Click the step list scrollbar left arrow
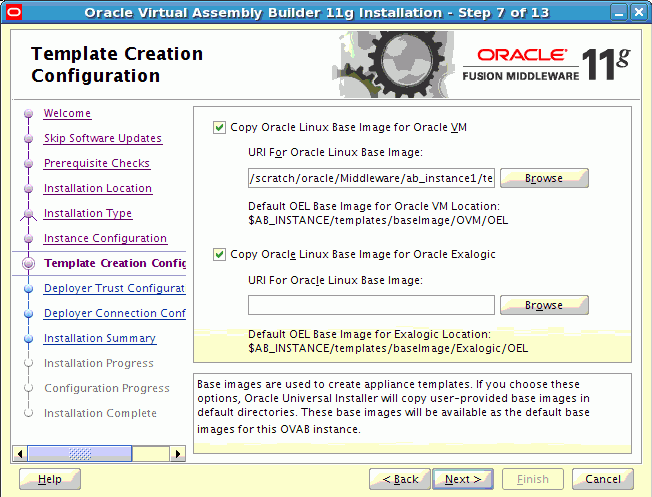This screenshot has width=652, height=497. [20, 453]
